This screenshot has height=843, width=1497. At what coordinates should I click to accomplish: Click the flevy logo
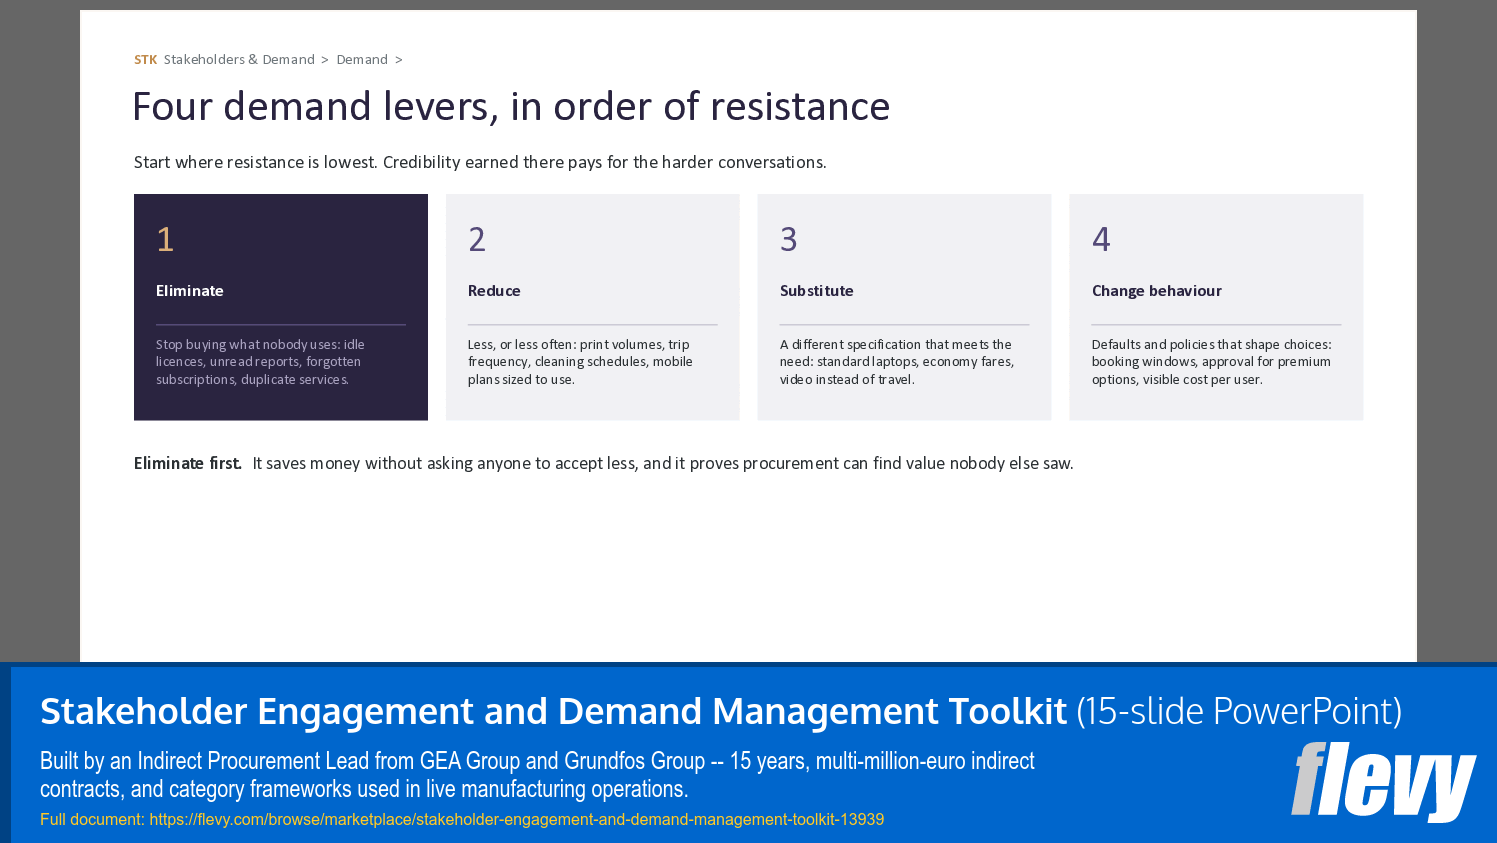point(1383,782)
